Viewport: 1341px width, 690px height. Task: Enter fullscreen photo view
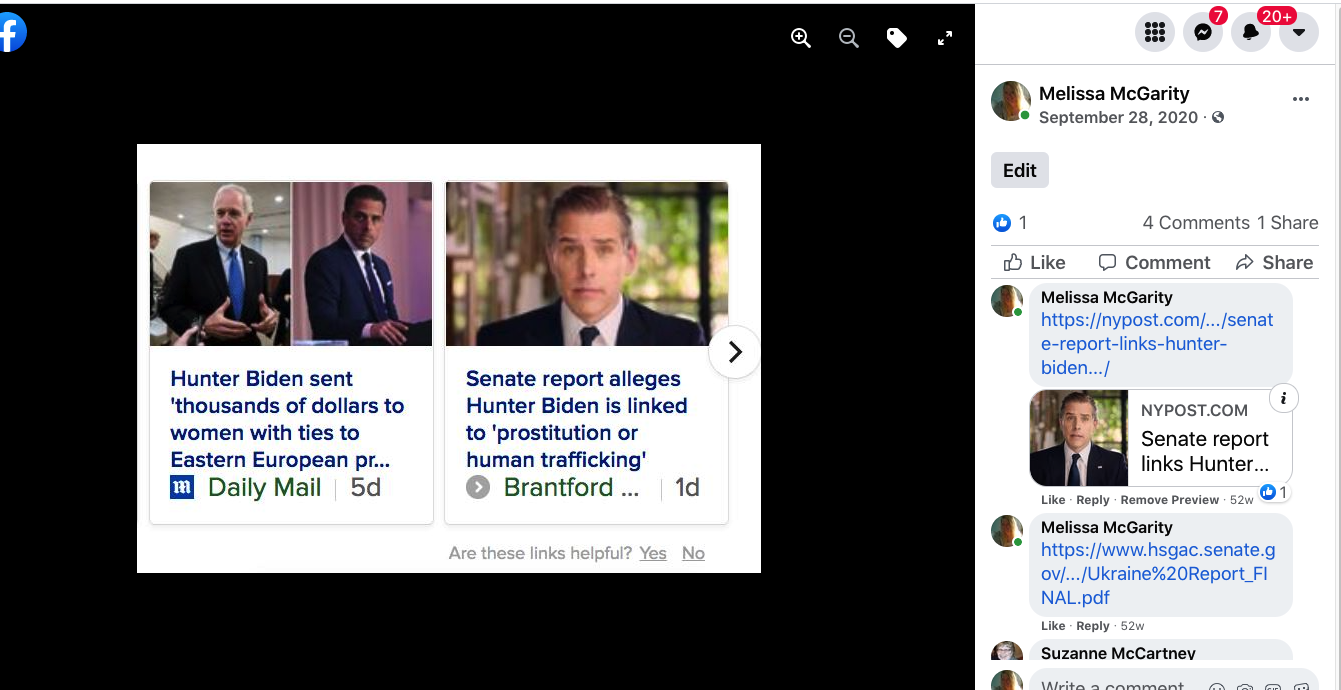(x=945, y=38)
